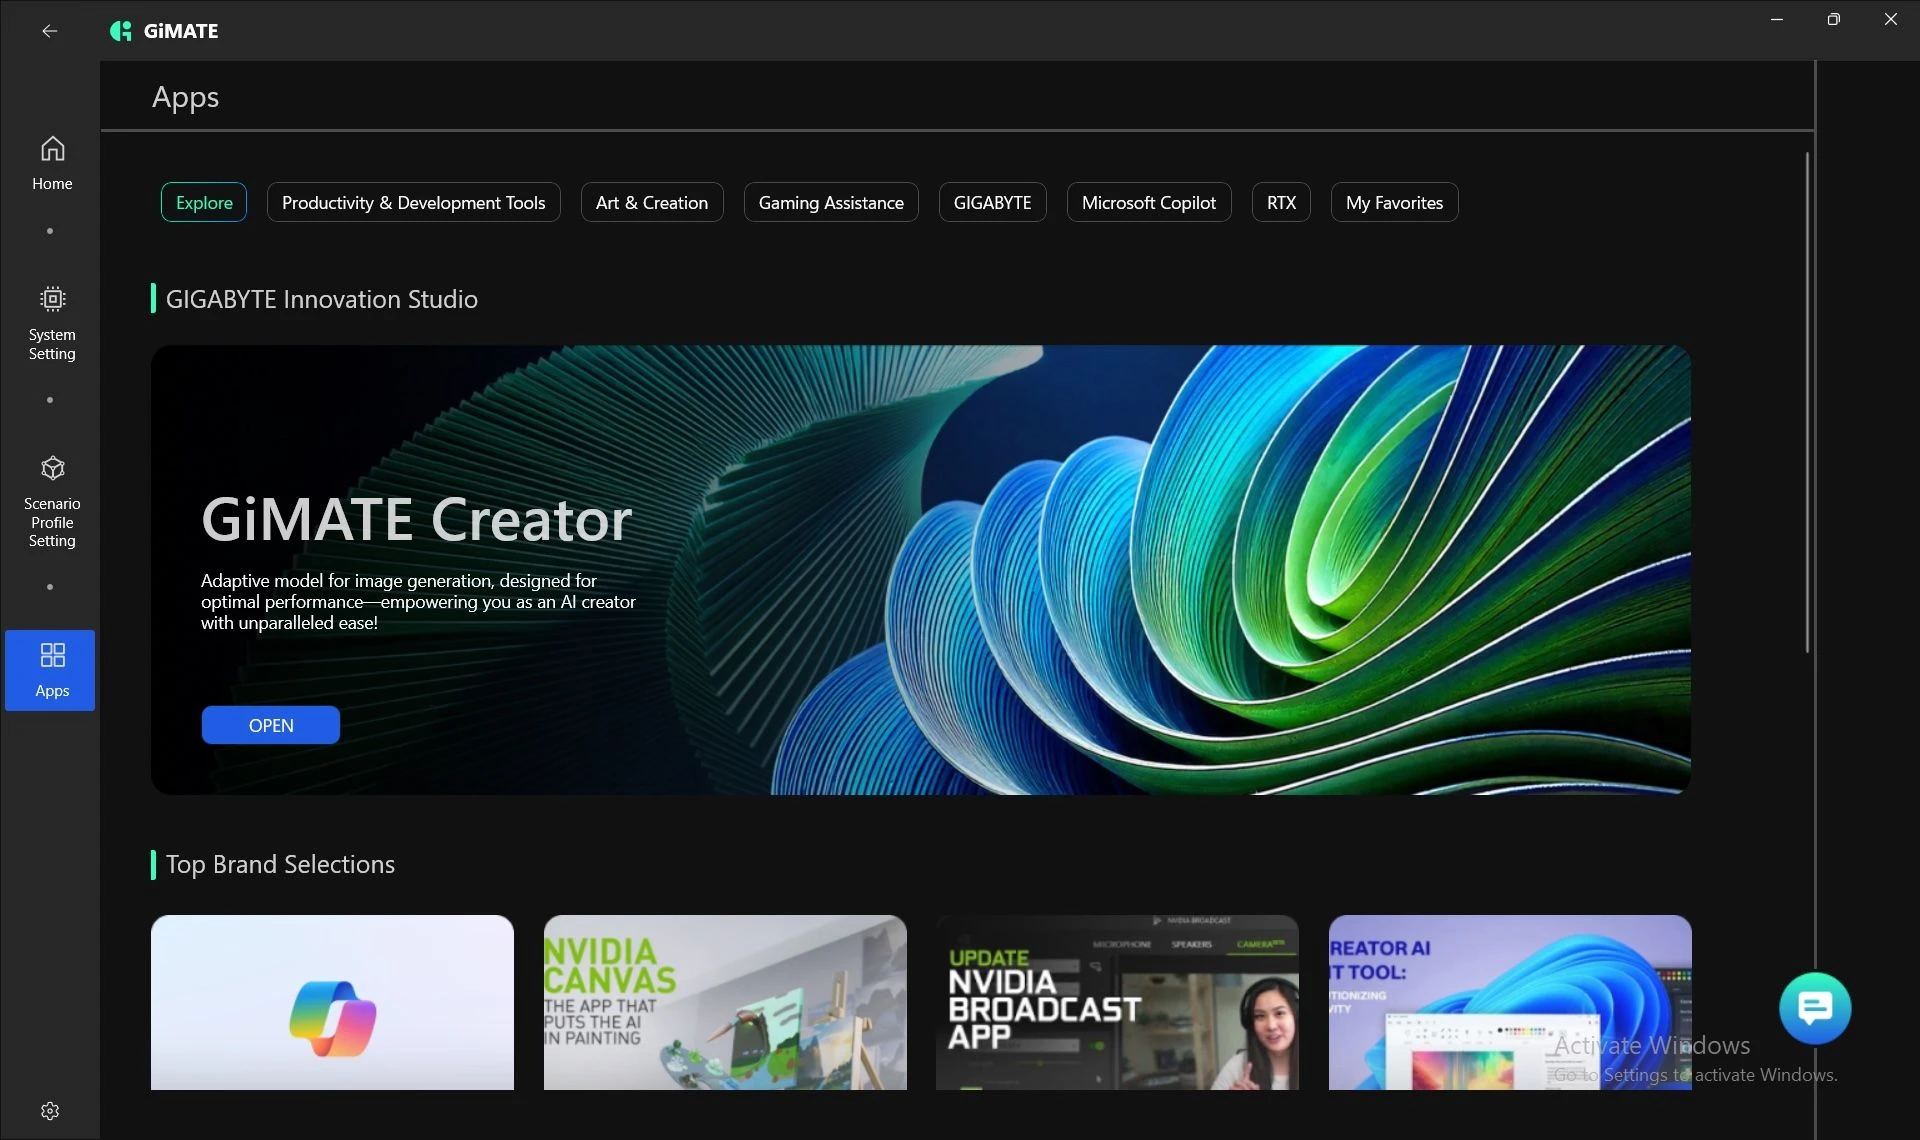Open the chat support bubble icon

point(1814,1007)
